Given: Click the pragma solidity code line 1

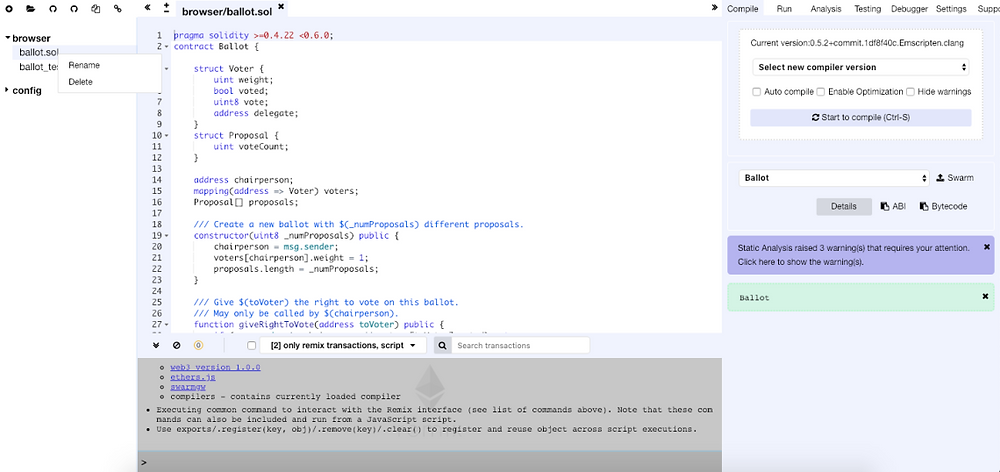Looking at the screenshot, I should [253, 36].
